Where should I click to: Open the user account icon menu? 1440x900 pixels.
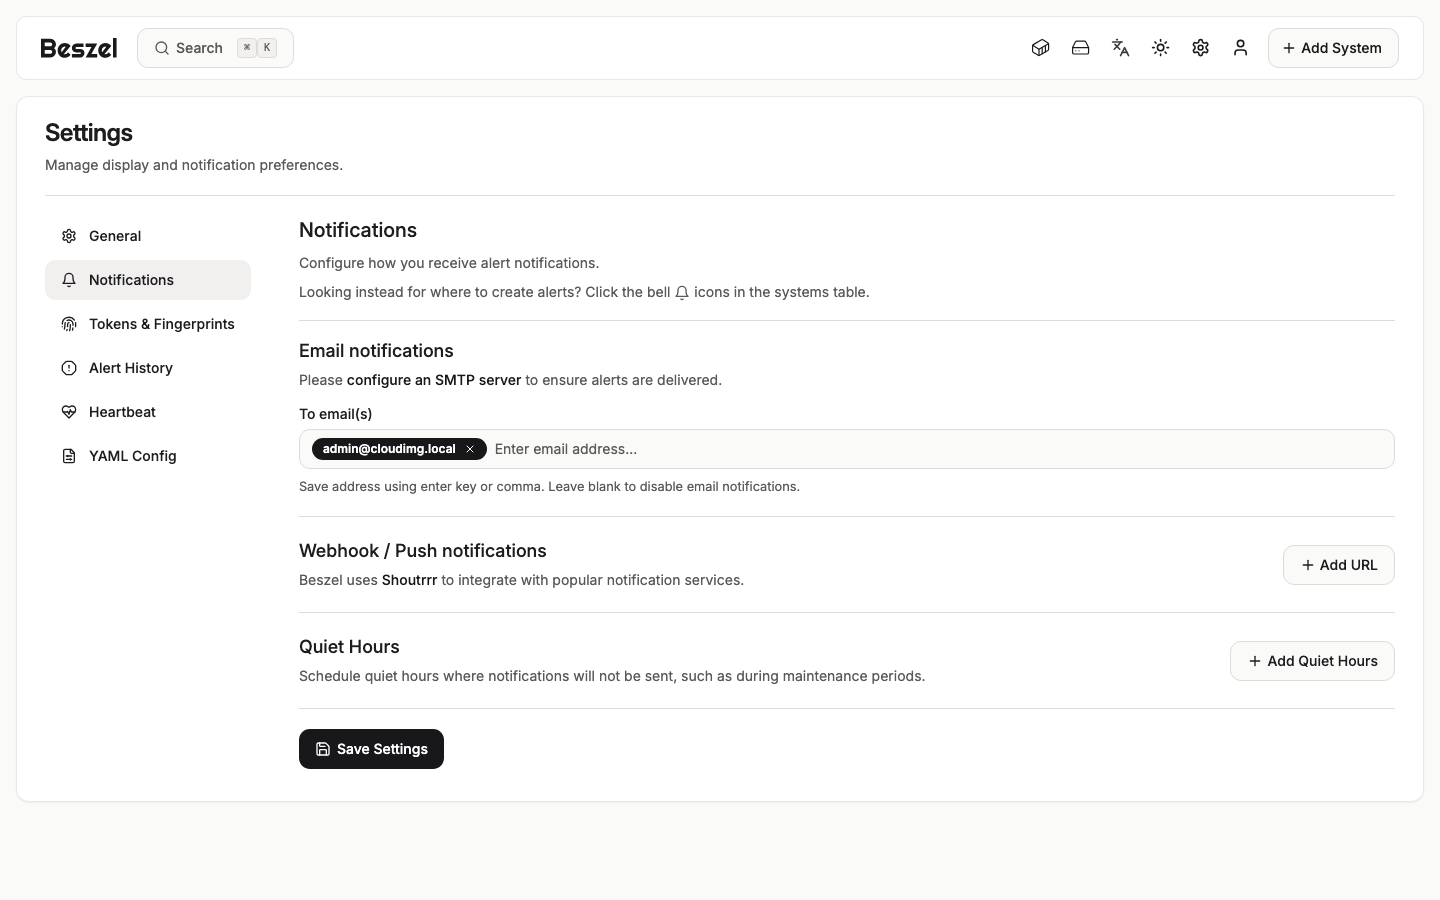pos(1240,48)
